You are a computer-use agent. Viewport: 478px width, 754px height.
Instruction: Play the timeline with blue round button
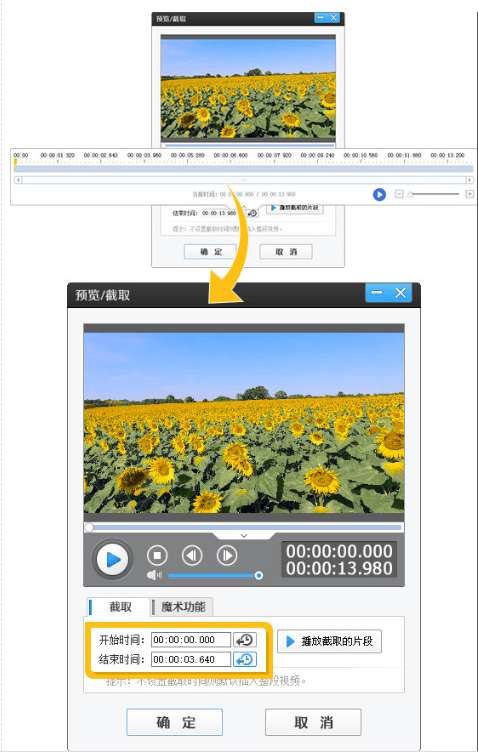coord(379,194)
